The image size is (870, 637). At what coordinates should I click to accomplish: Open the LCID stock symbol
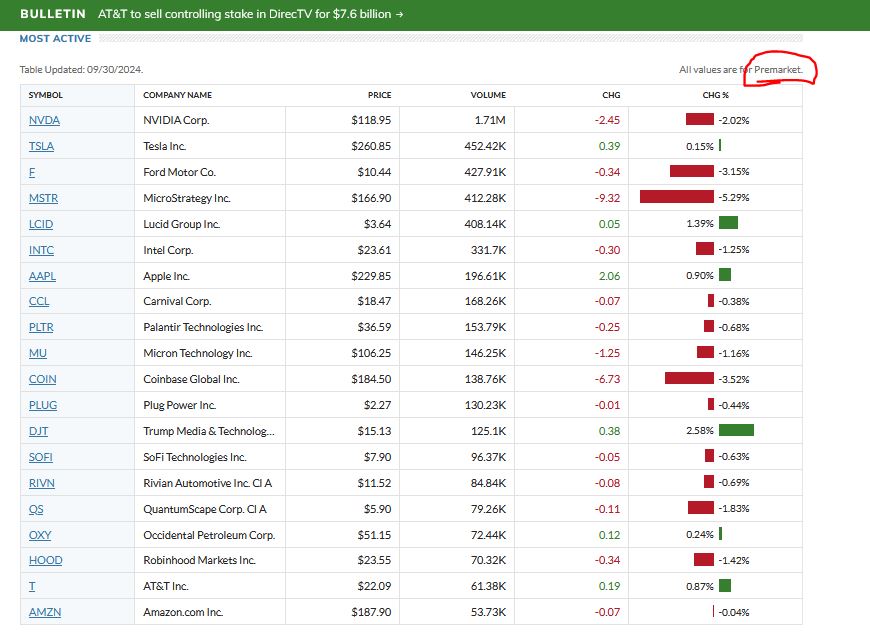pyautogui.click(x=43, y=224)
